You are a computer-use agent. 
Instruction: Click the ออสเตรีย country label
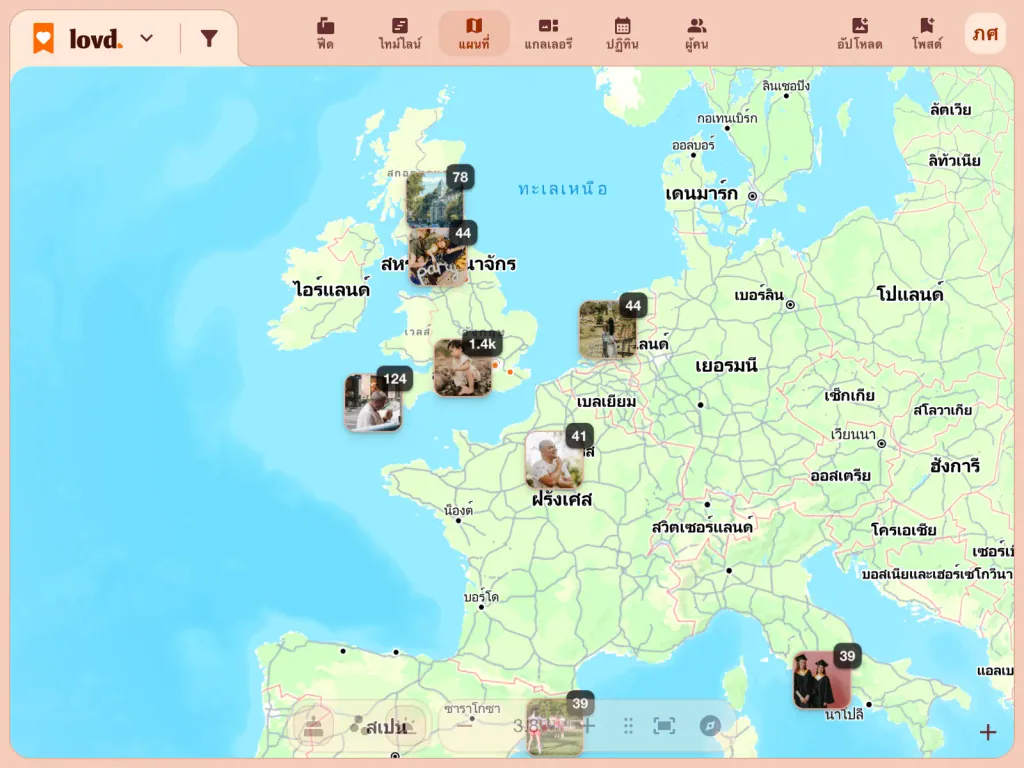tap(840, 475)
